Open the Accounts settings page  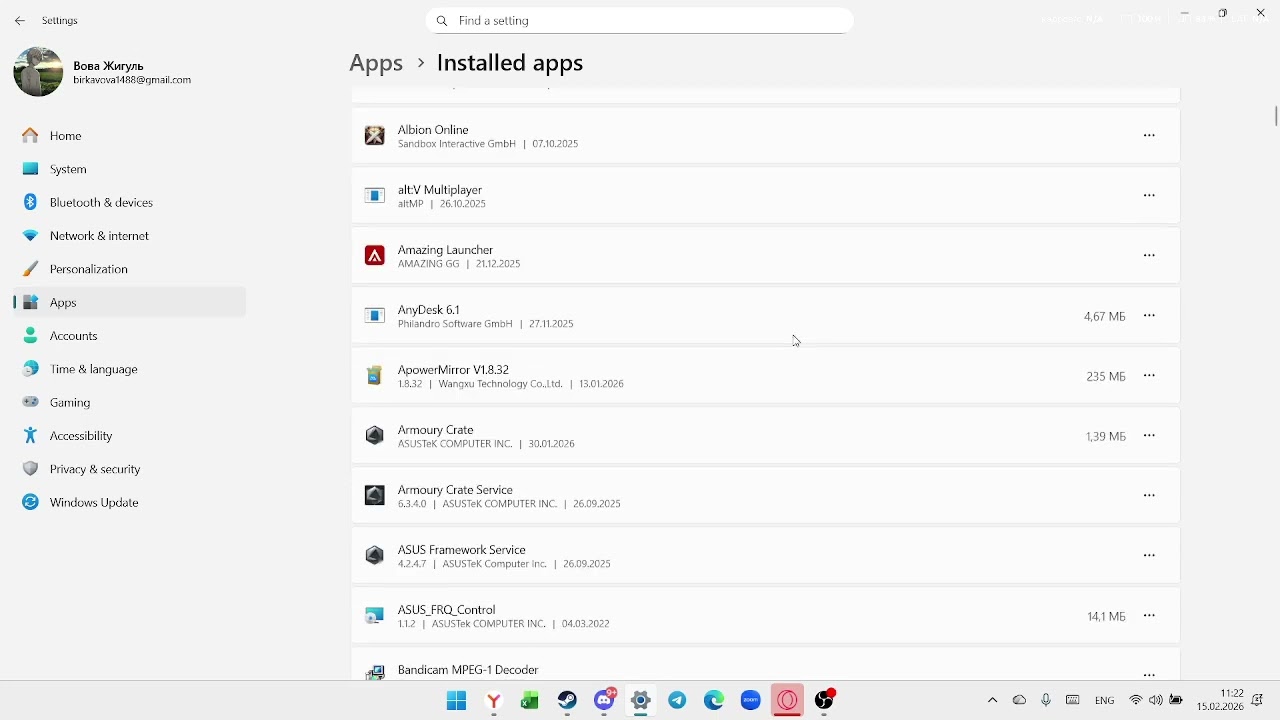130,336
